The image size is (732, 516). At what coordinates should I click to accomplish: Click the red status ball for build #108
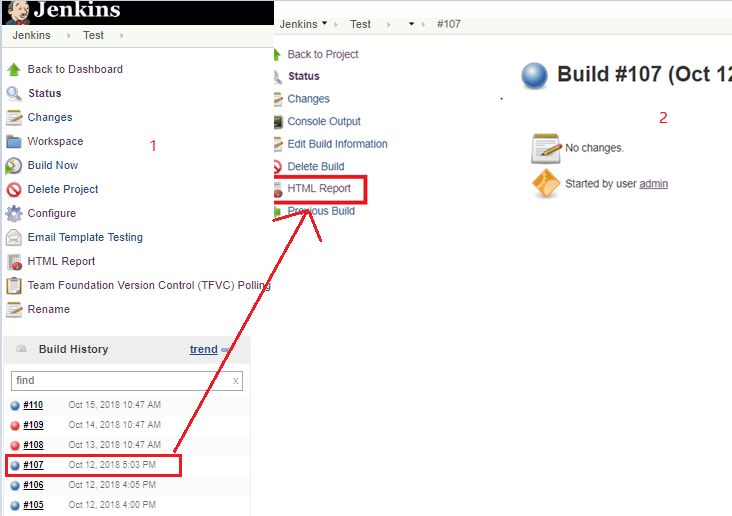click(x=15, y=445)
